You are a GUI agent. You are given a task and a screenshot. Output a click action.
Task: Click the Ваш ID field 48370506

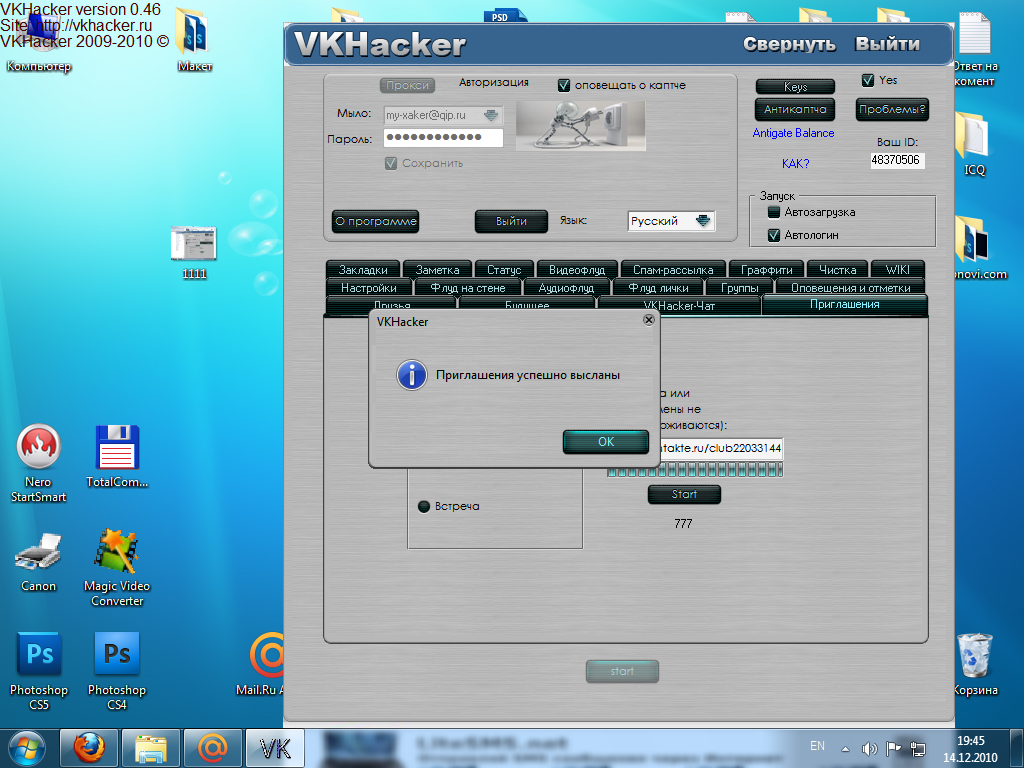click(x=897, y=160)
